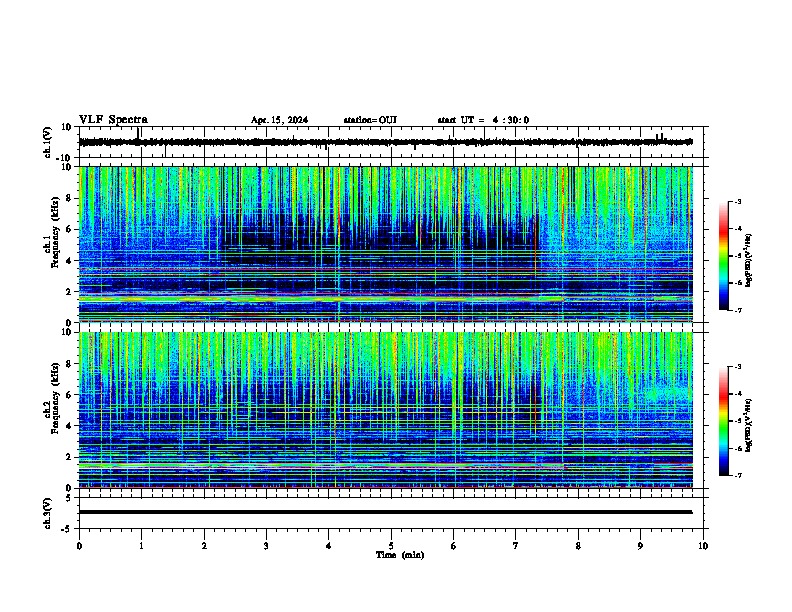Click the ch.2 spectrogram color bar

click(724, 421)
